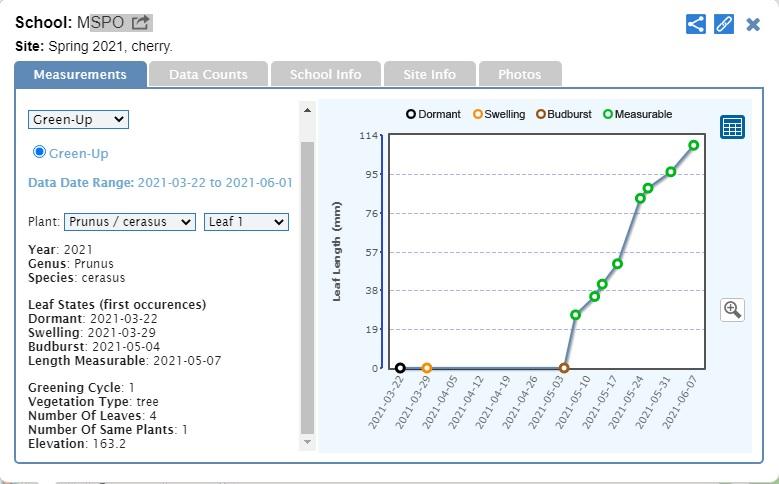Toggle Swelling series in chart legend

pyautogui.click(x=499, y=114)
